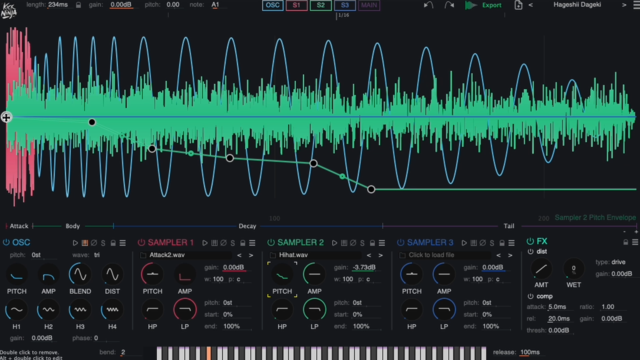Toggle dist effect power
The width and height of the screenshot is (640, 360).
coord(531,252)
